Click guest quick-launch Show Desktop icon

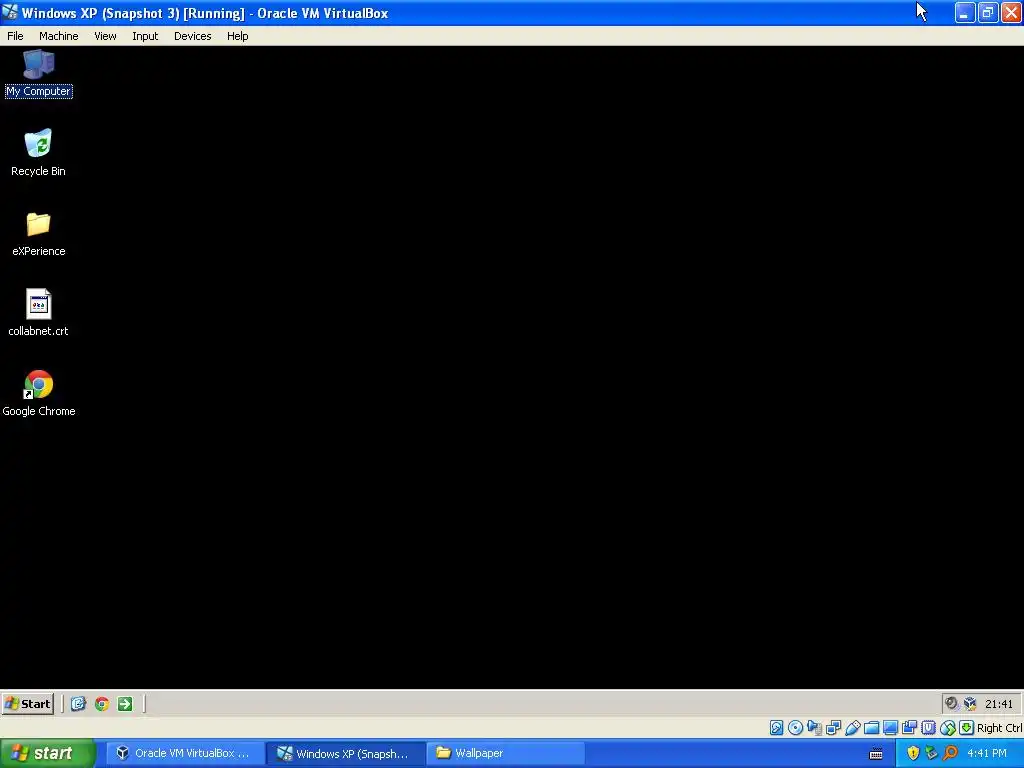click(78, 703)
